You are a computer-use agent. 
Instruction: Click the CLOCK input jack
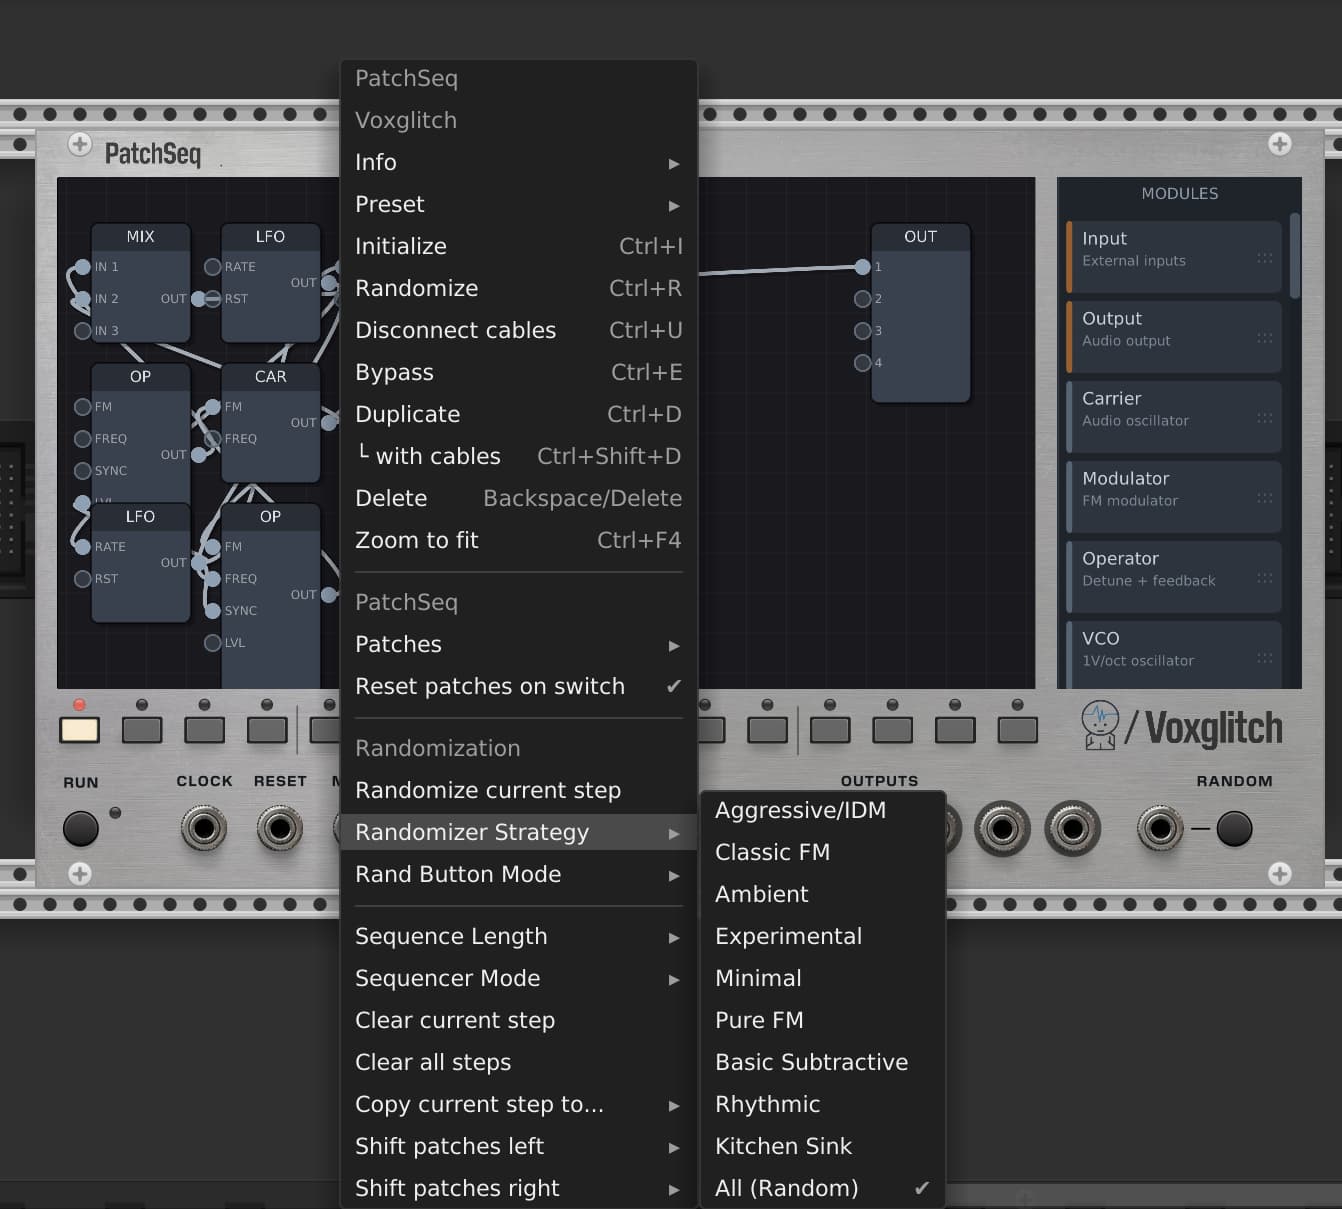coord(204,828)
